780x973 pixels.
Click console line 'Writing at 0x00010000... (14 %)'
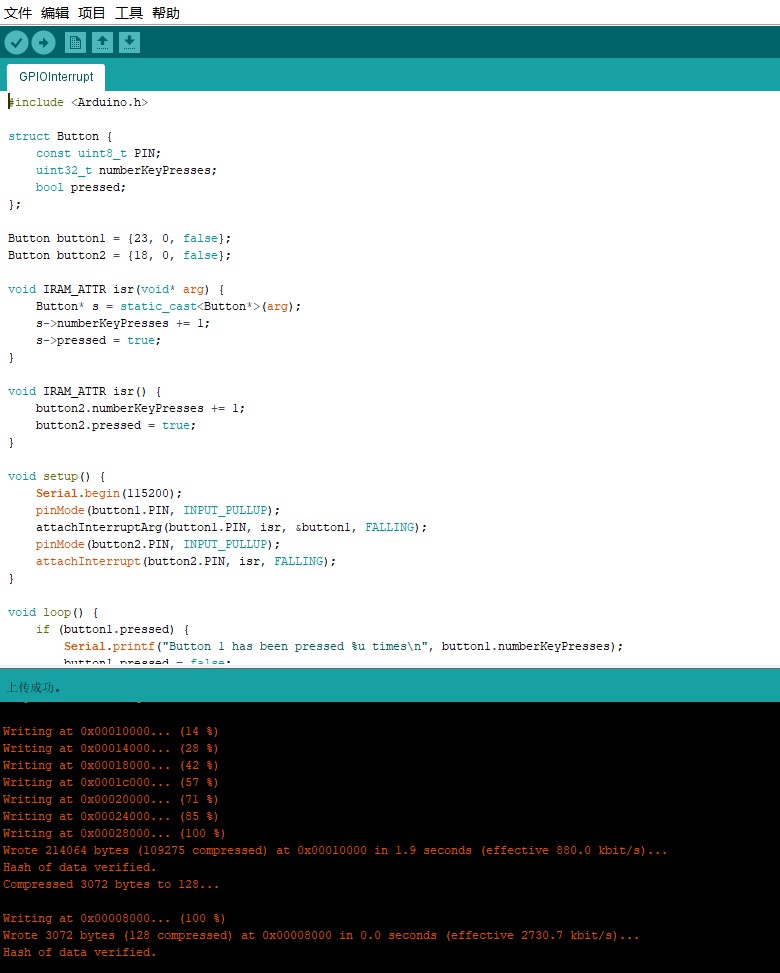pos(110,732)
